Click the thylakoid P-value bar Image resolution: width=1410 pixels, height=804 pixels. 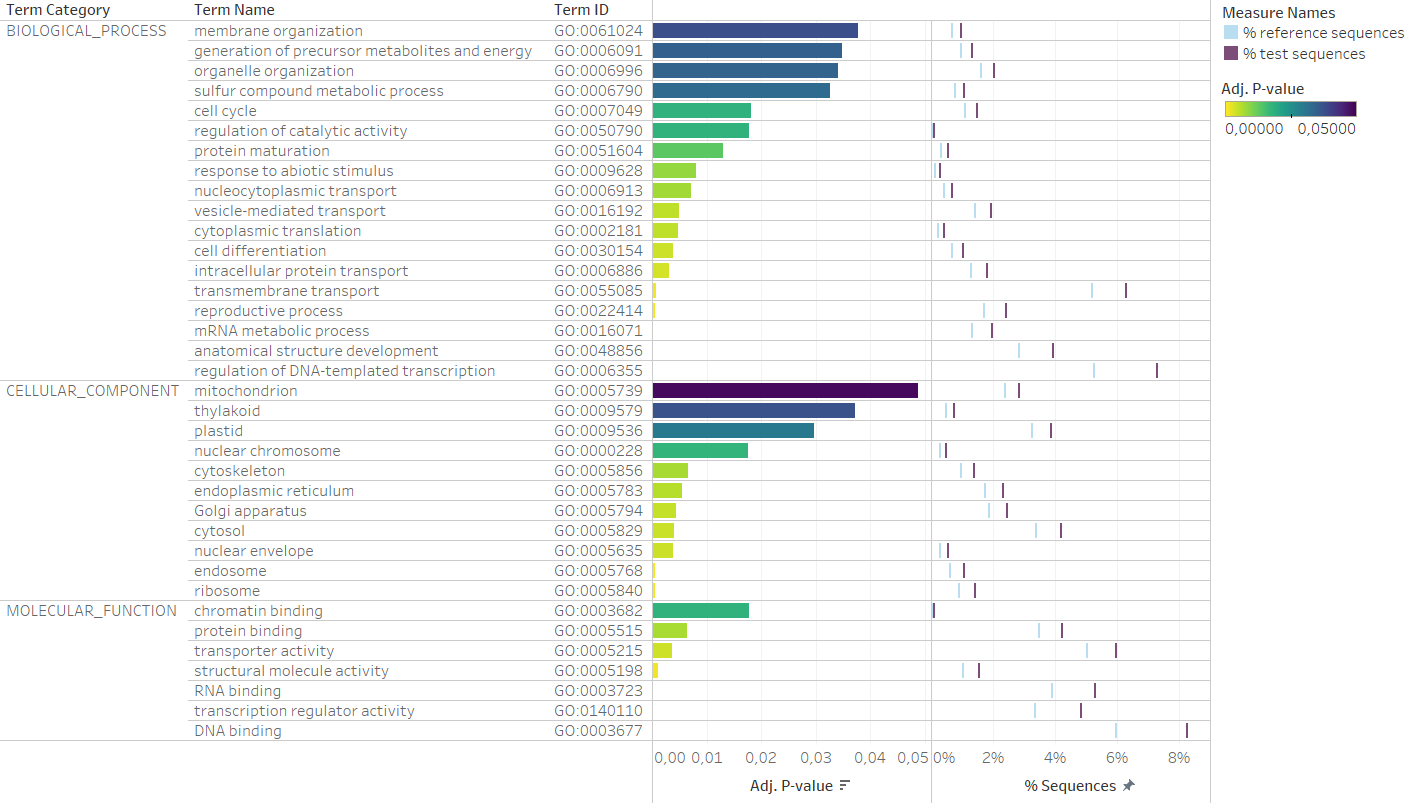point(753,411)
